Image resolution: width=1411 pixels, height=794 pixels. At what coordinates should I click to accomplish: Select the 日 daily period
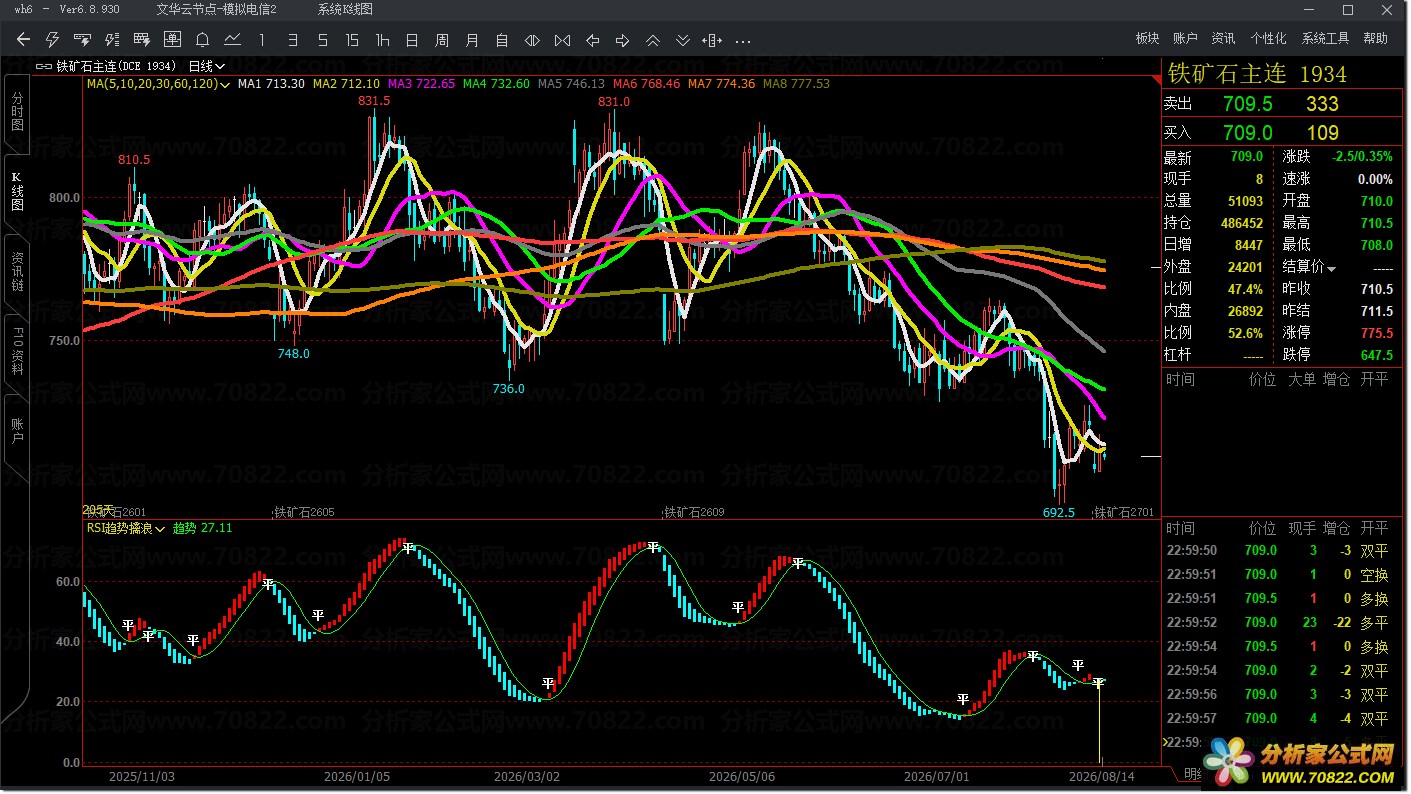[x=412, y=40]
